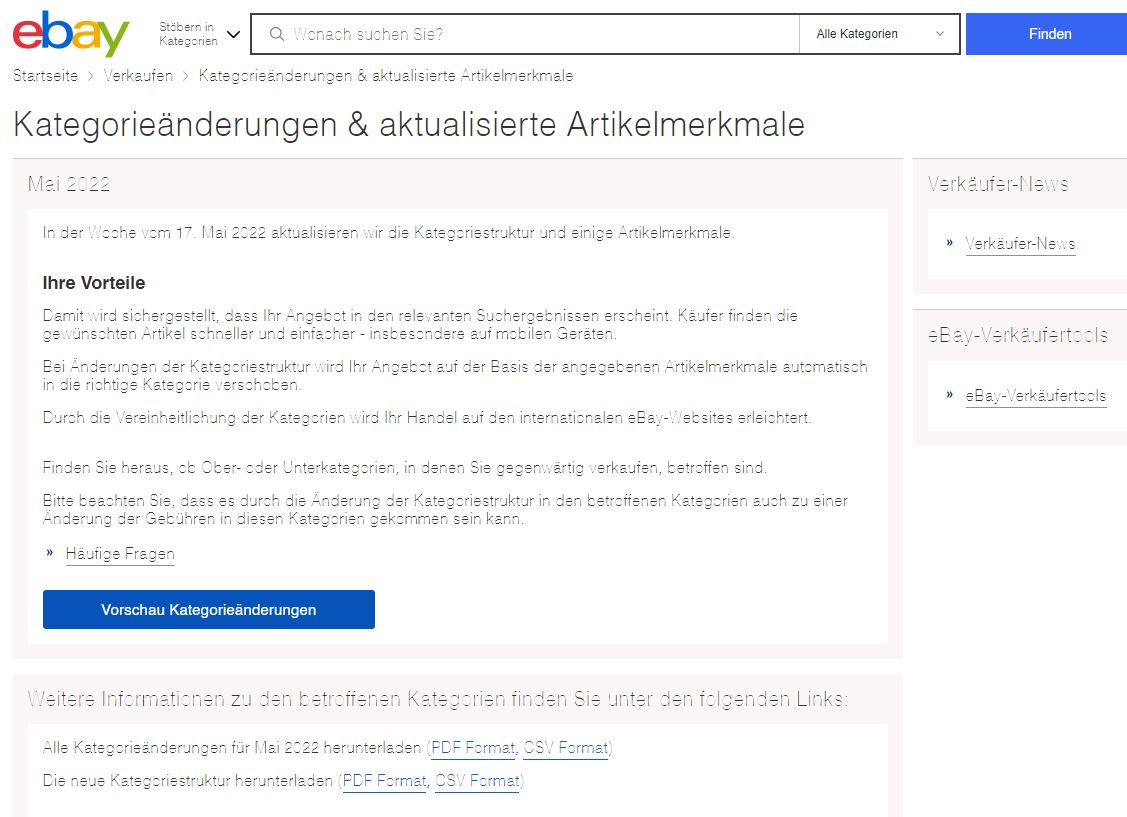
Task: Click the Verkäufer-News sidebar heading
Action: point(998,184)
